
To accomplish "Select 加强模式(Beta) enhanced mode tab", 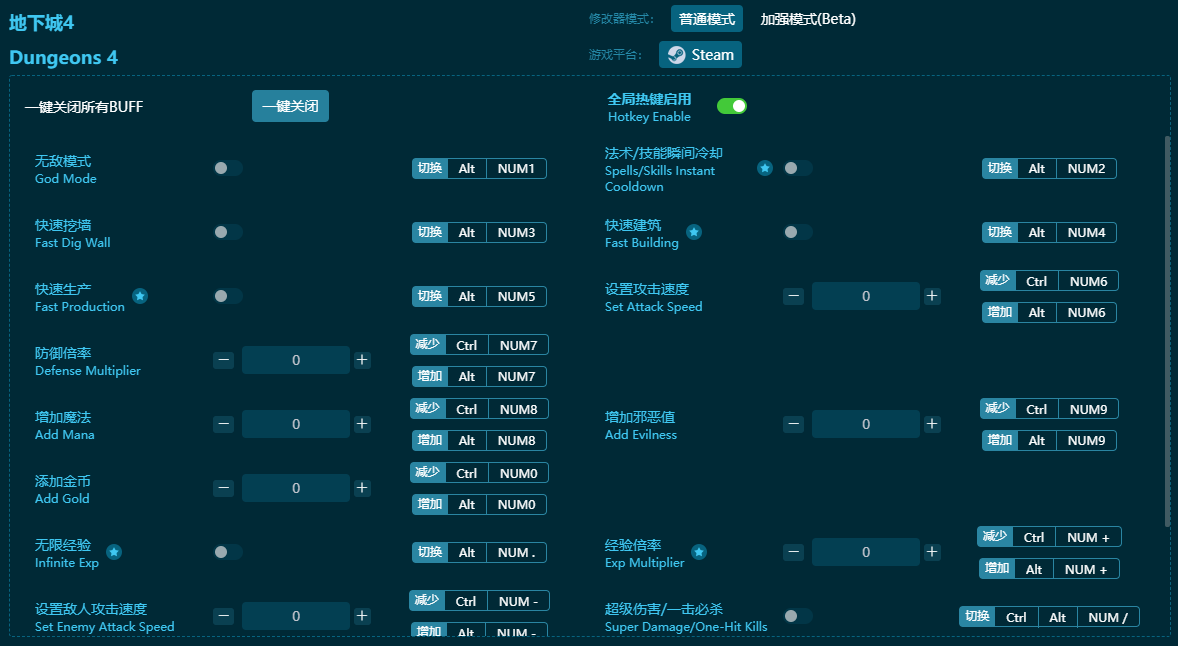I will pos(808,19).
